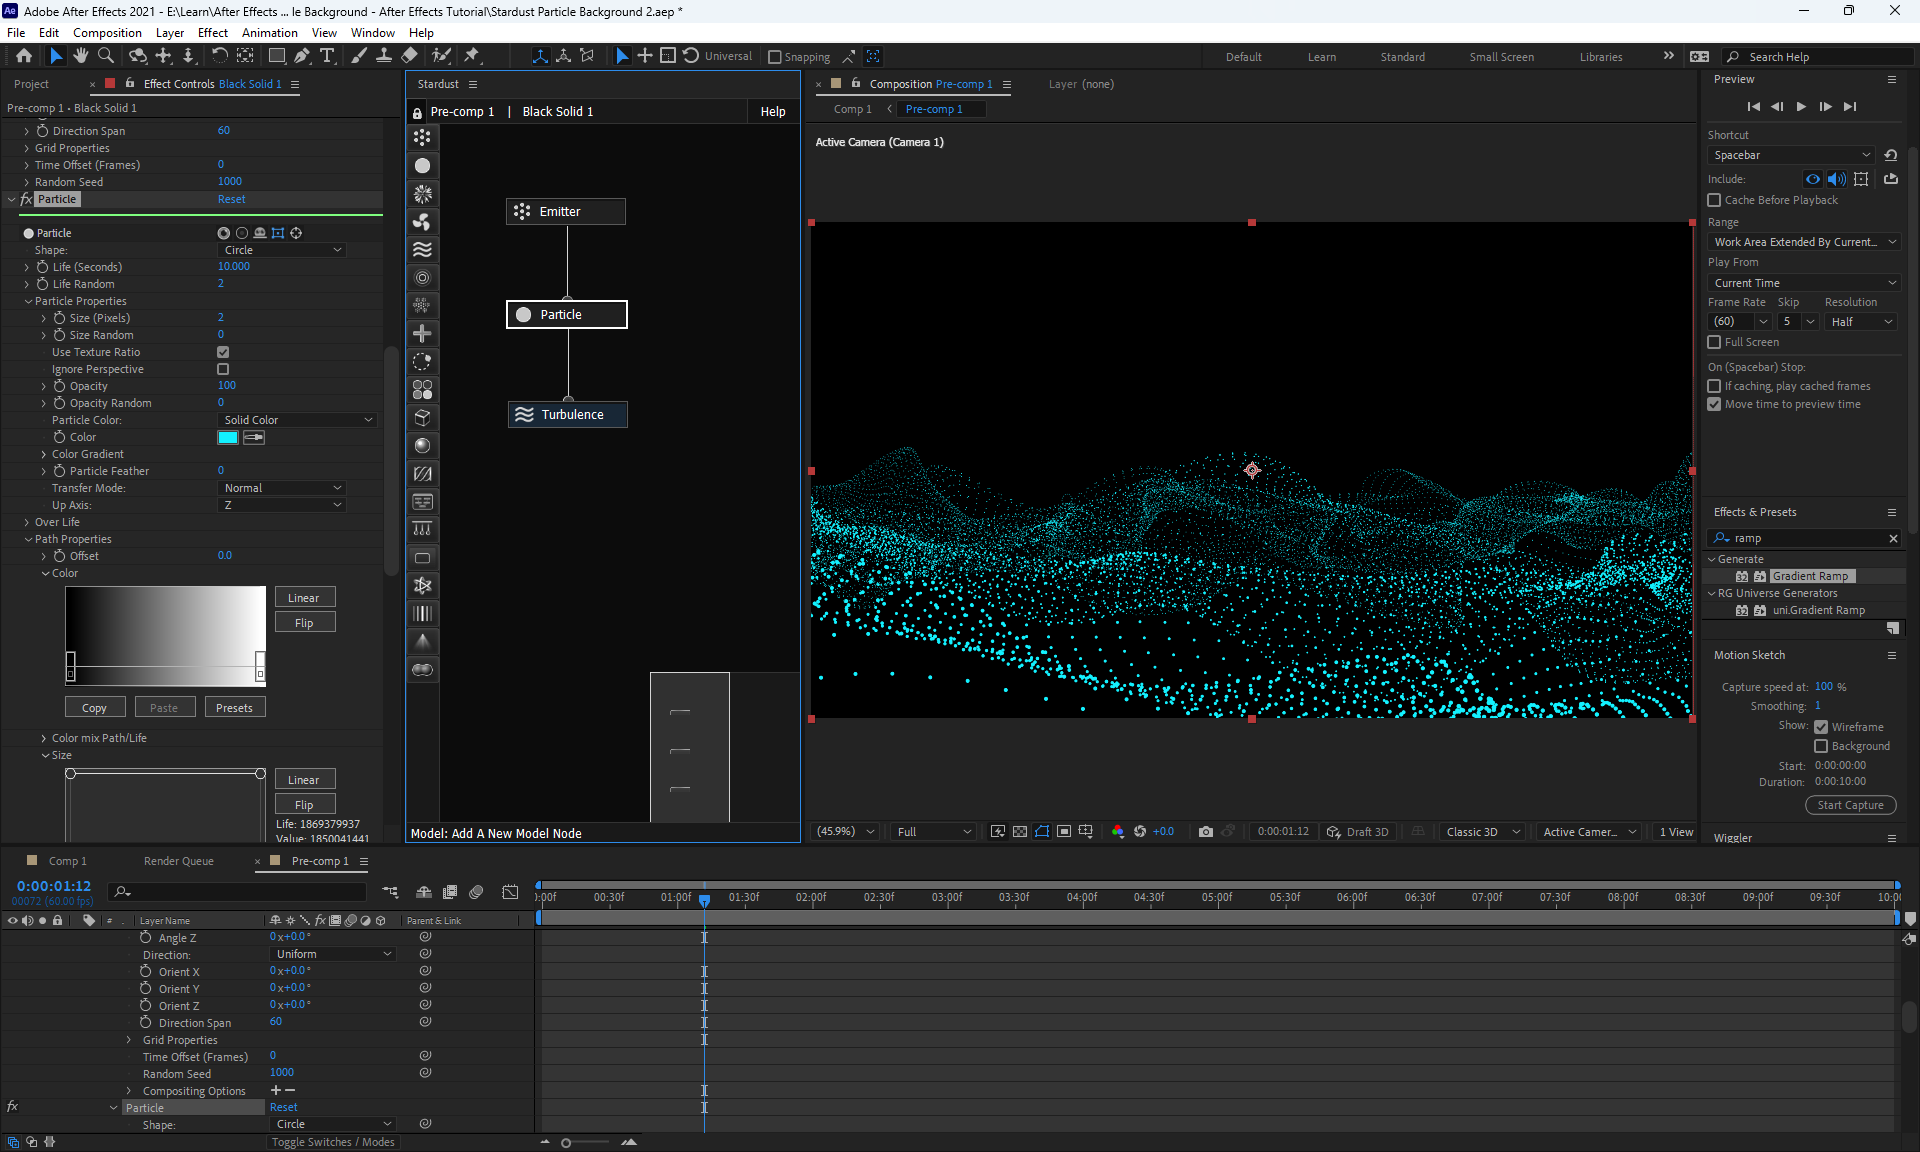Screen dimensions: 1920x1152
Task: Take snapshot with camera icon
Action: [1206, 832]
